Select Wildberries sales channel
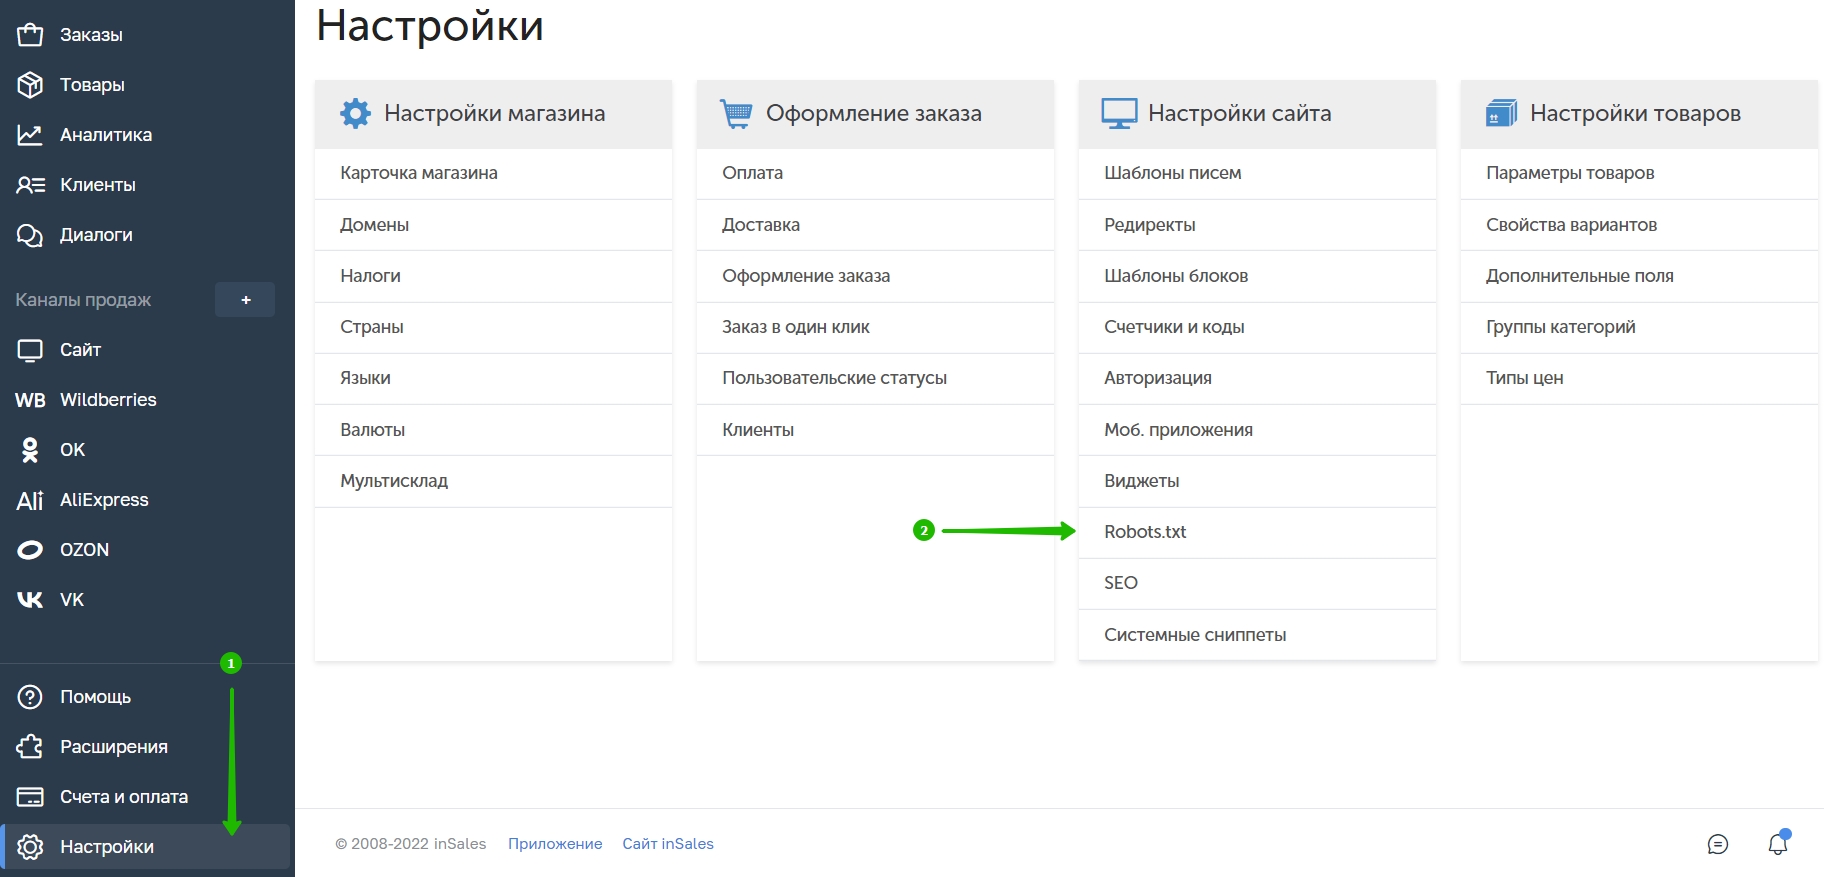 click(108, 400)
